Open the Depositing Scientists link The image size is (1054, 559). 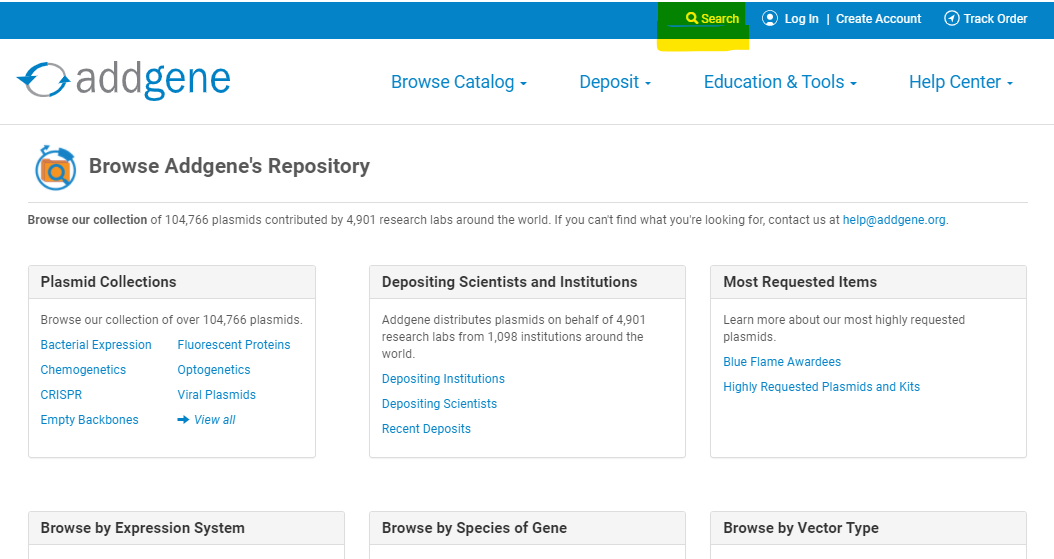coord(440,404)
